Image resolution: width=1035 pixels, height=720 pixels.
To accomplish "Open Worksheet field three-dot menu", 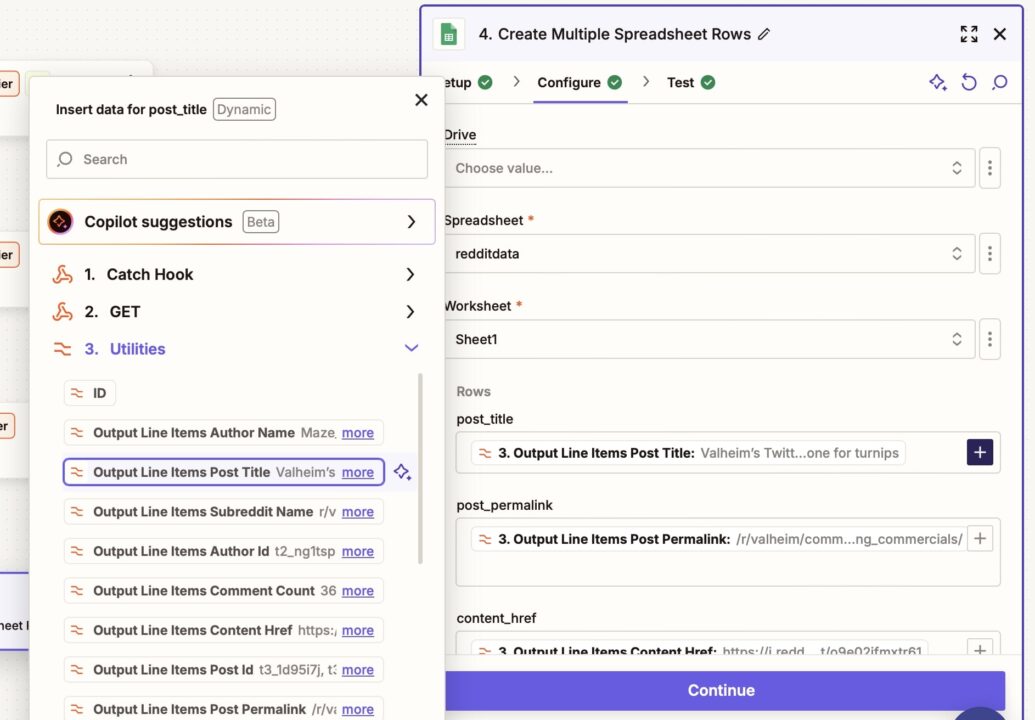I will pos(989,339).
